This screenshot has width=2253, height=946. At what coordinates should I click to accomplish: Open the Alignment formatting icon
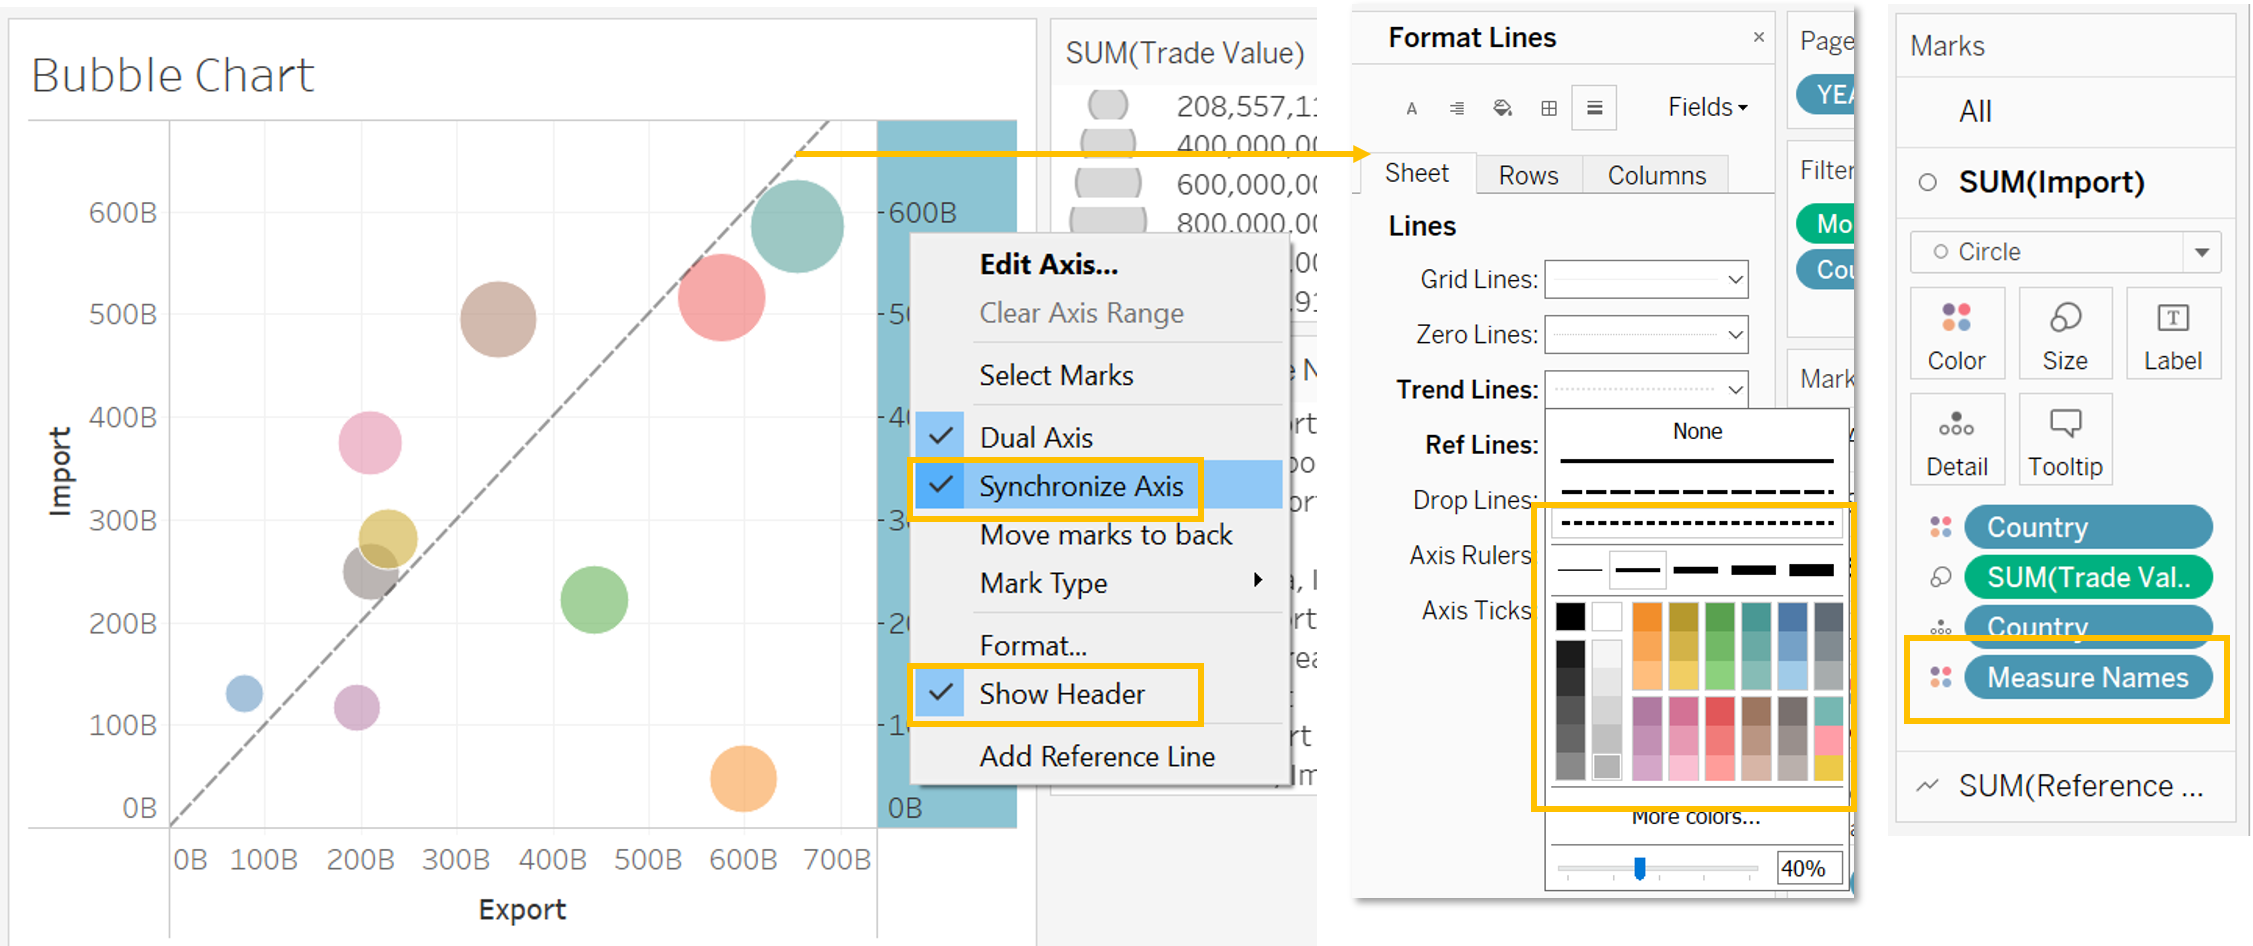point(1457,108)
